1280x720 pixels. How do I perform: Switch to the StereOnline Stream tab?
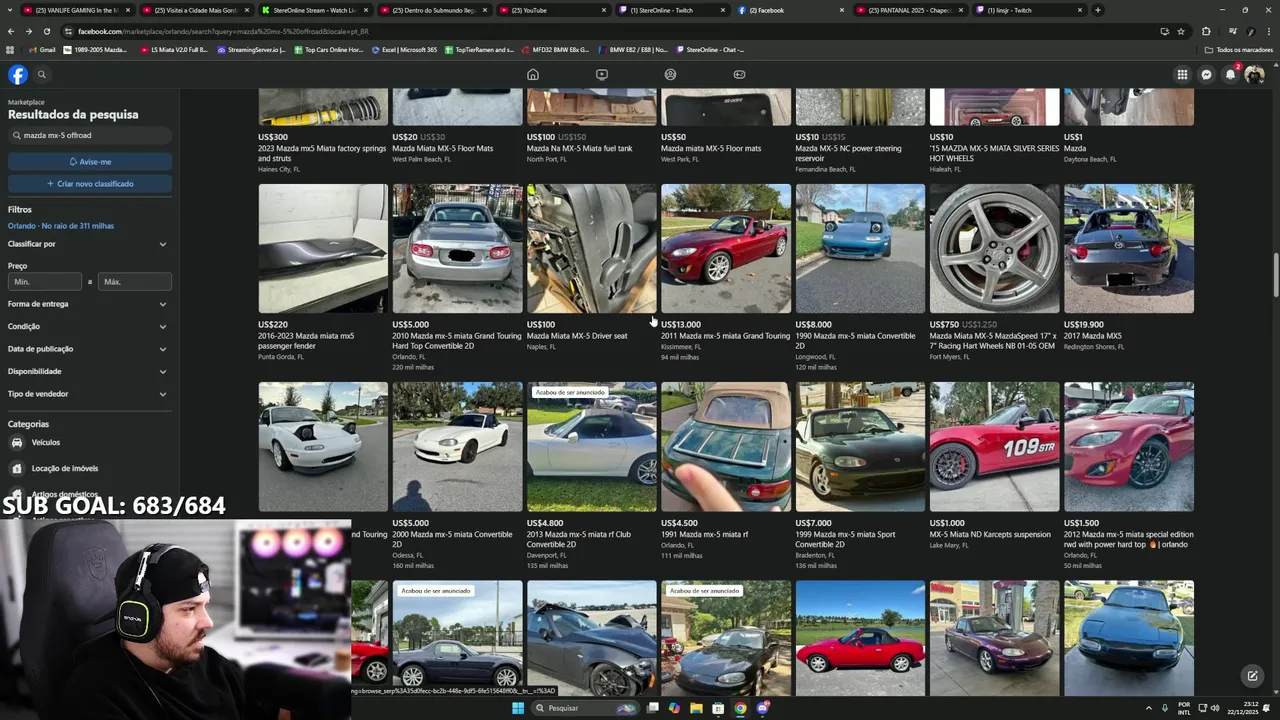tap(315, 10)
